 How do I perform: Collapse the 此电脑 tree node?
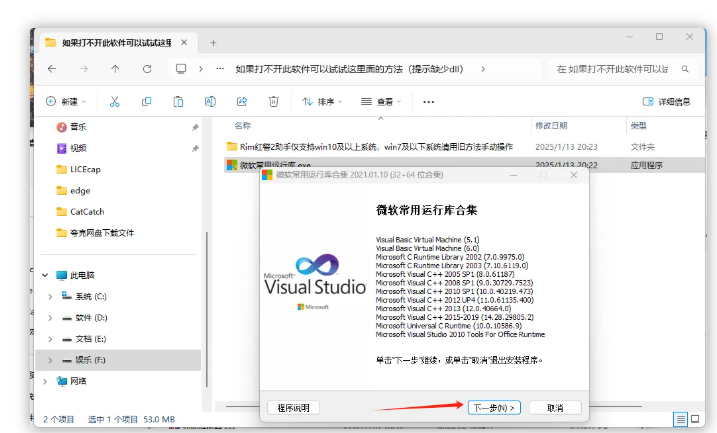(45, 275)
